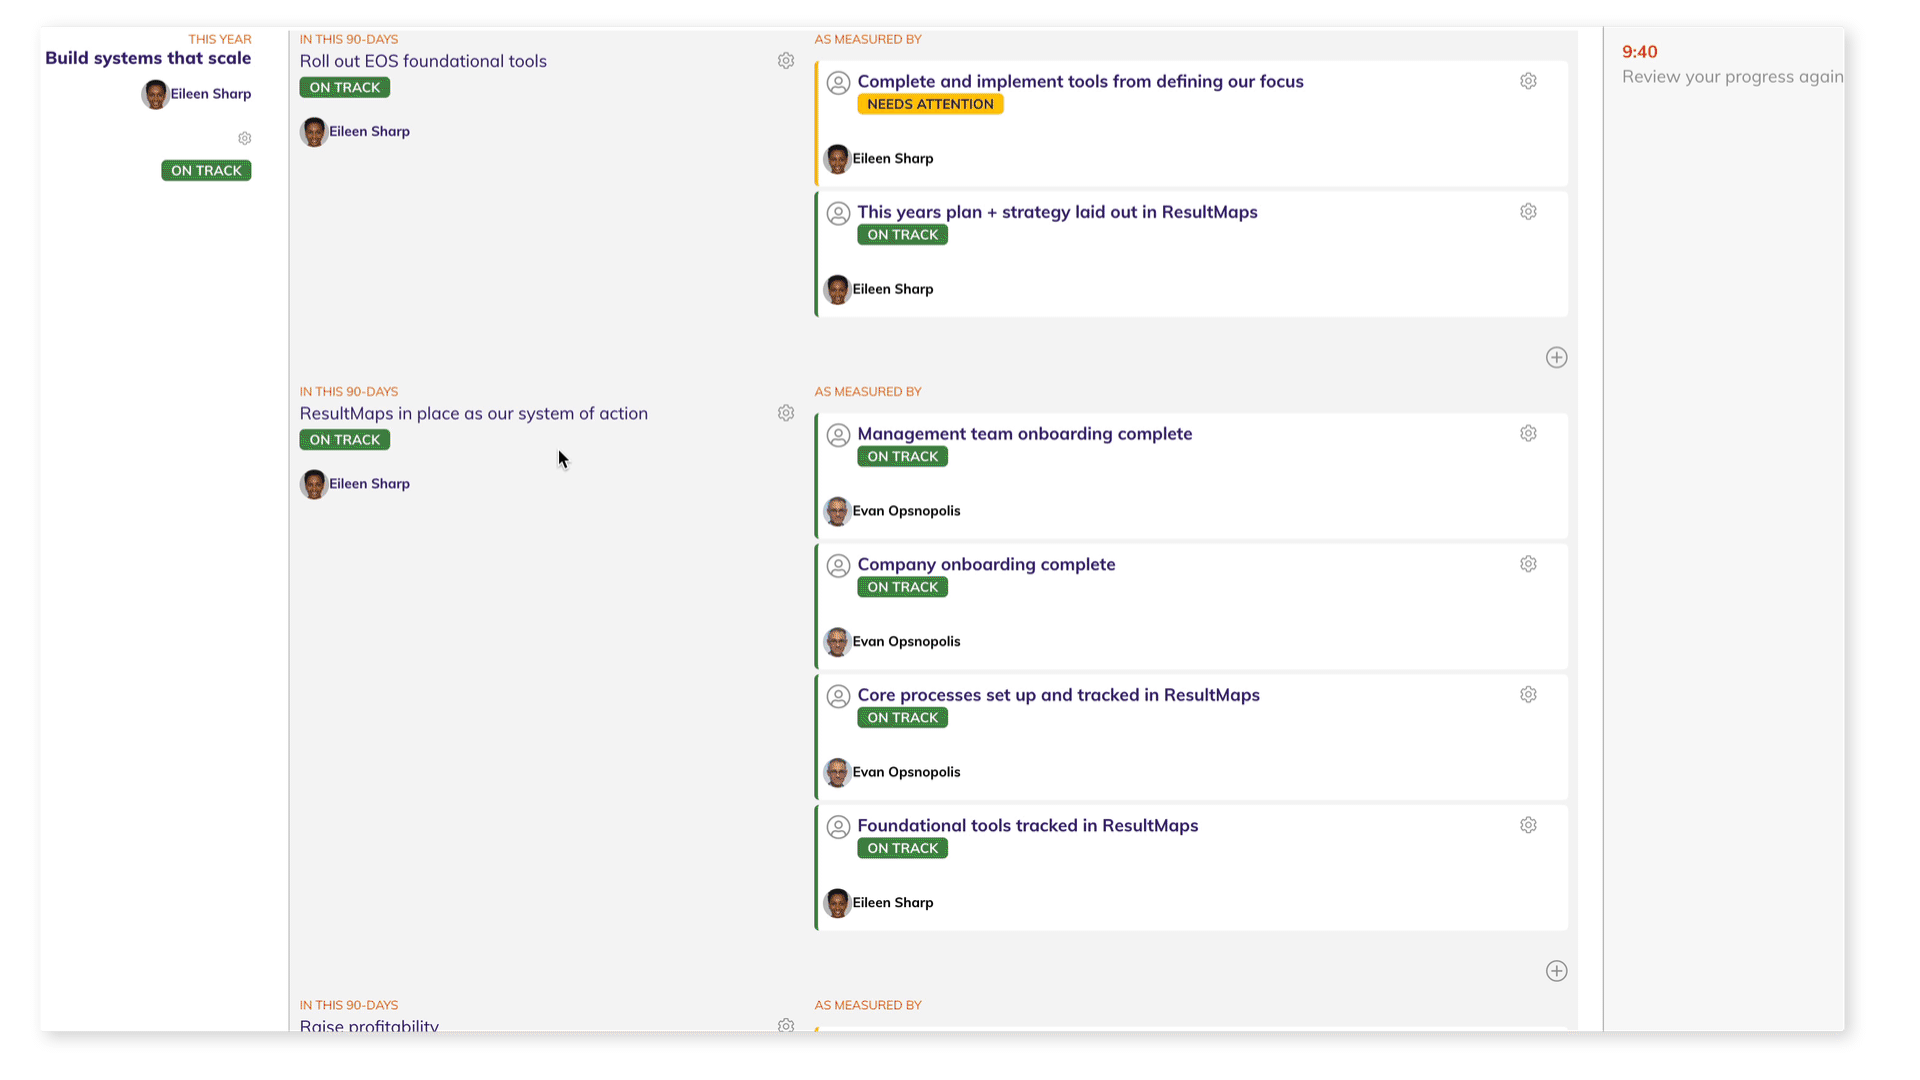The width and height of the screenshot is (1920, 1080).
Task: Click ON TRACK badge on Company onboarding complete
Action: pyautogui.click(x=902, y=587)
